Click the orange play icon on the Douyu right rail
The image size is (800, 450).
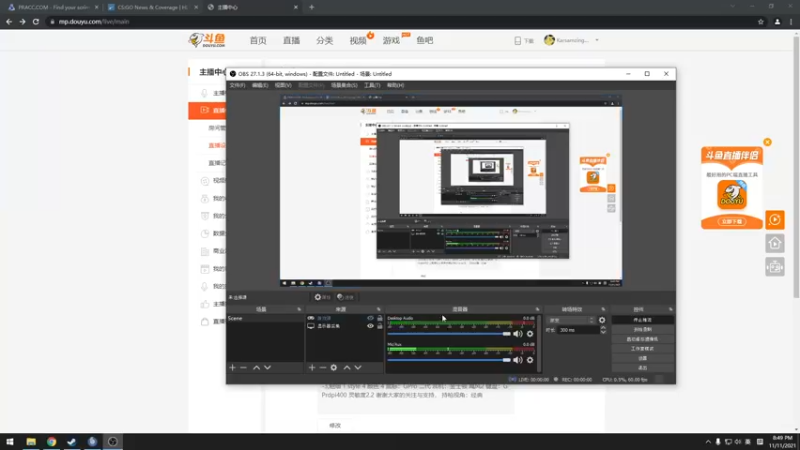point(774,220)
